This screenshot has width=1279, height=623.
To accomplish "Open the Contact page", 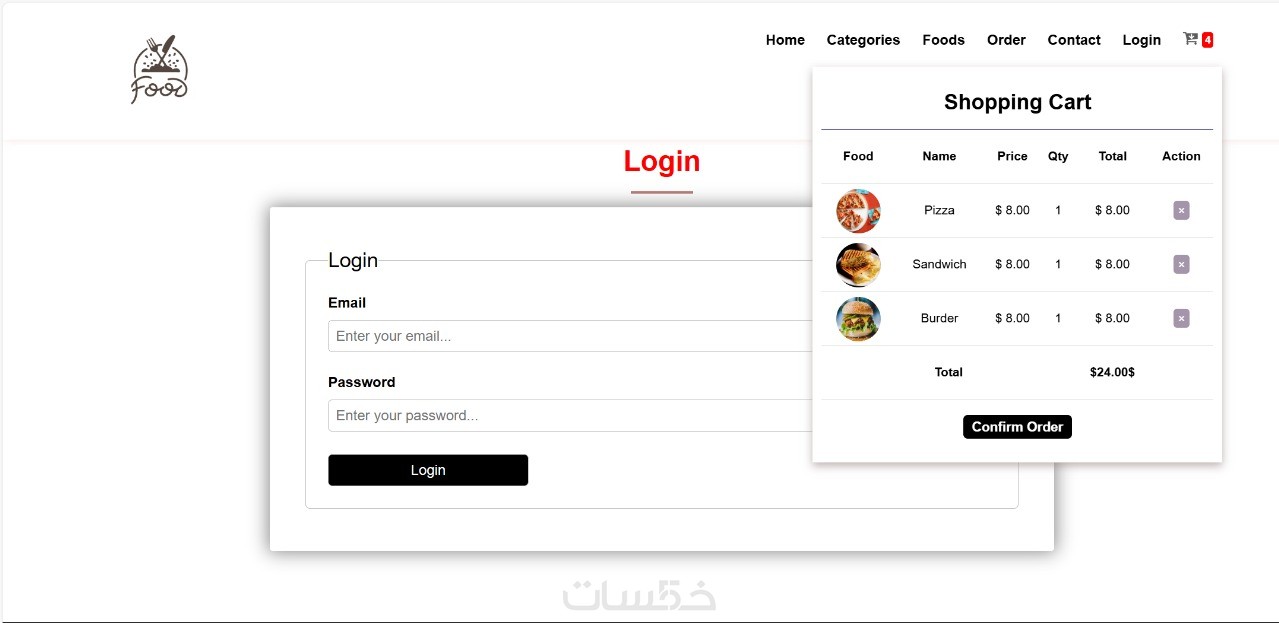I will point(1074,40).
